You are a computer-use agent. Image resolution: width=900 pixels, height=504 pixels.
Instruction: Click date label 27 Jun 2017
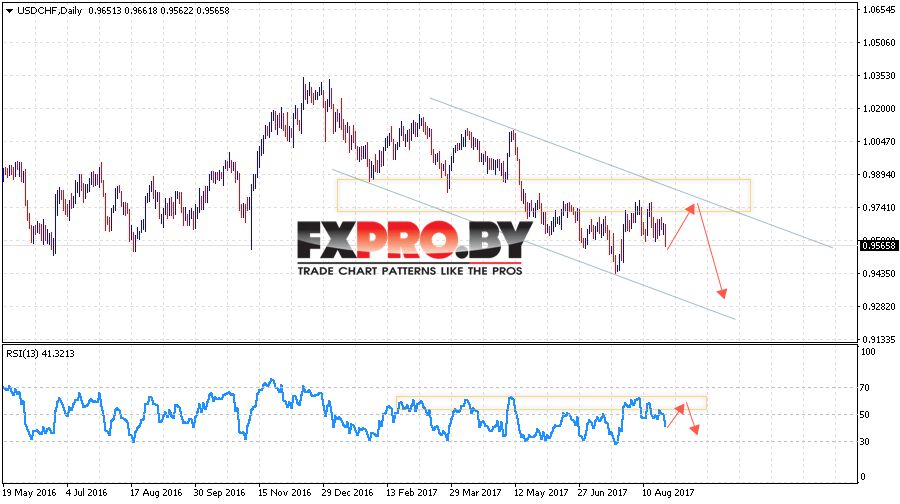pos(603,493)
